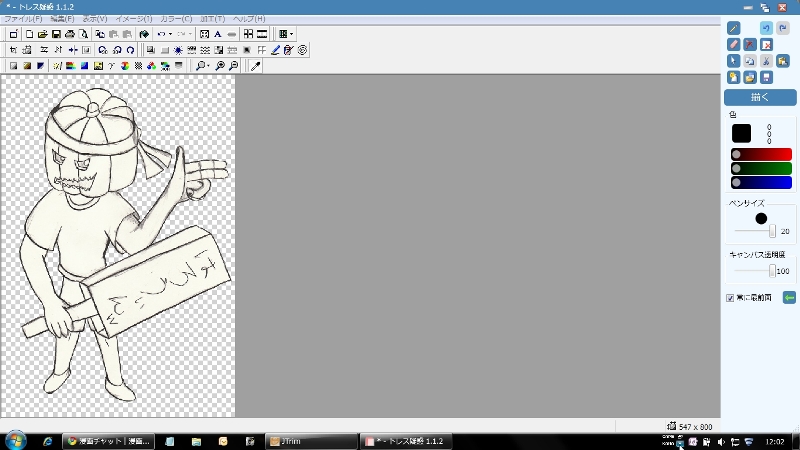Click the '547 x 800' size in the status bar

[x=695, y=427]
